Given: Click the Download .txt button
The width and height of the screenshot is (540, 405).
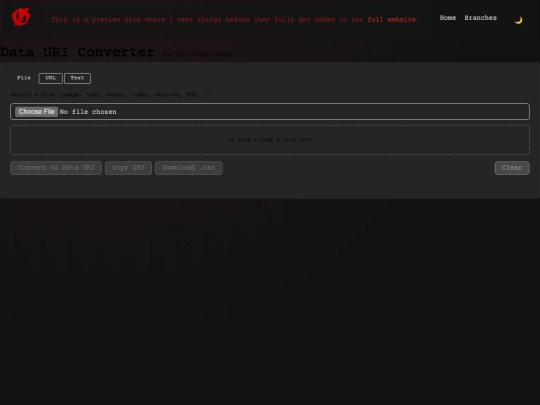Looking at the screenshot, I should (x=189, y=168).
